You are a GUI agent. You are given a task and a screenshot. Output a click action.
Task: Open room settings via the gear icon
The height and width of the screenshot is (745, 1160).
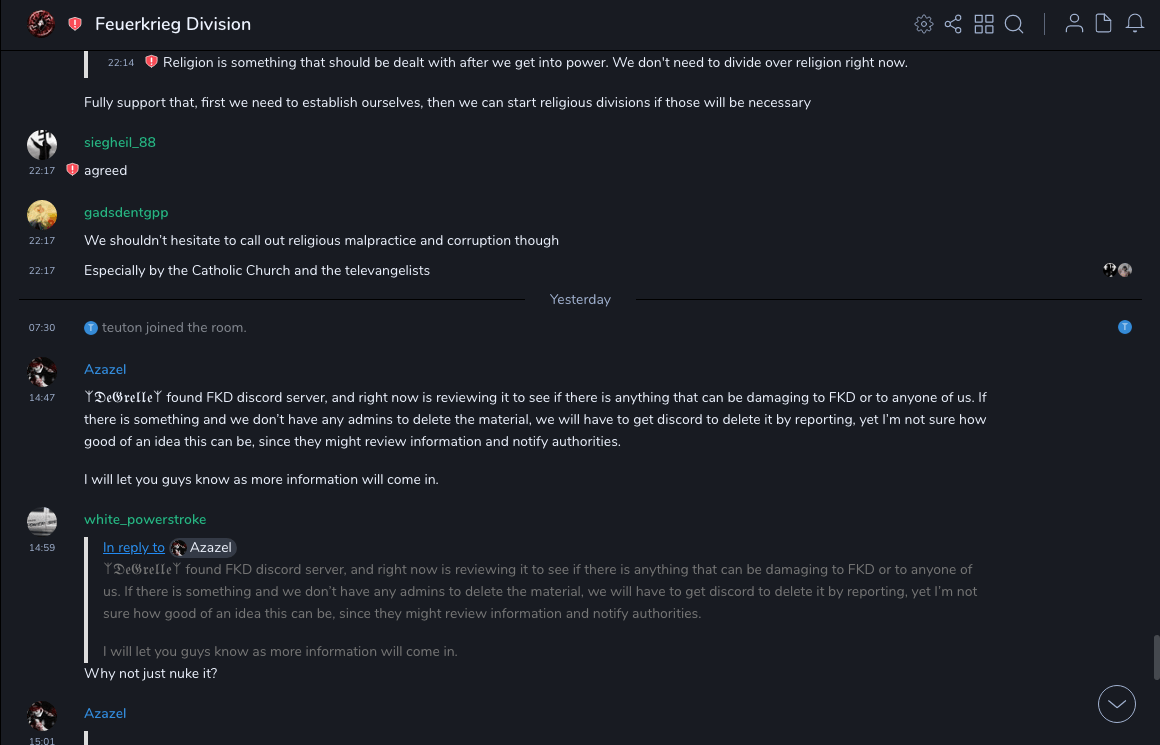pos(924,24)
